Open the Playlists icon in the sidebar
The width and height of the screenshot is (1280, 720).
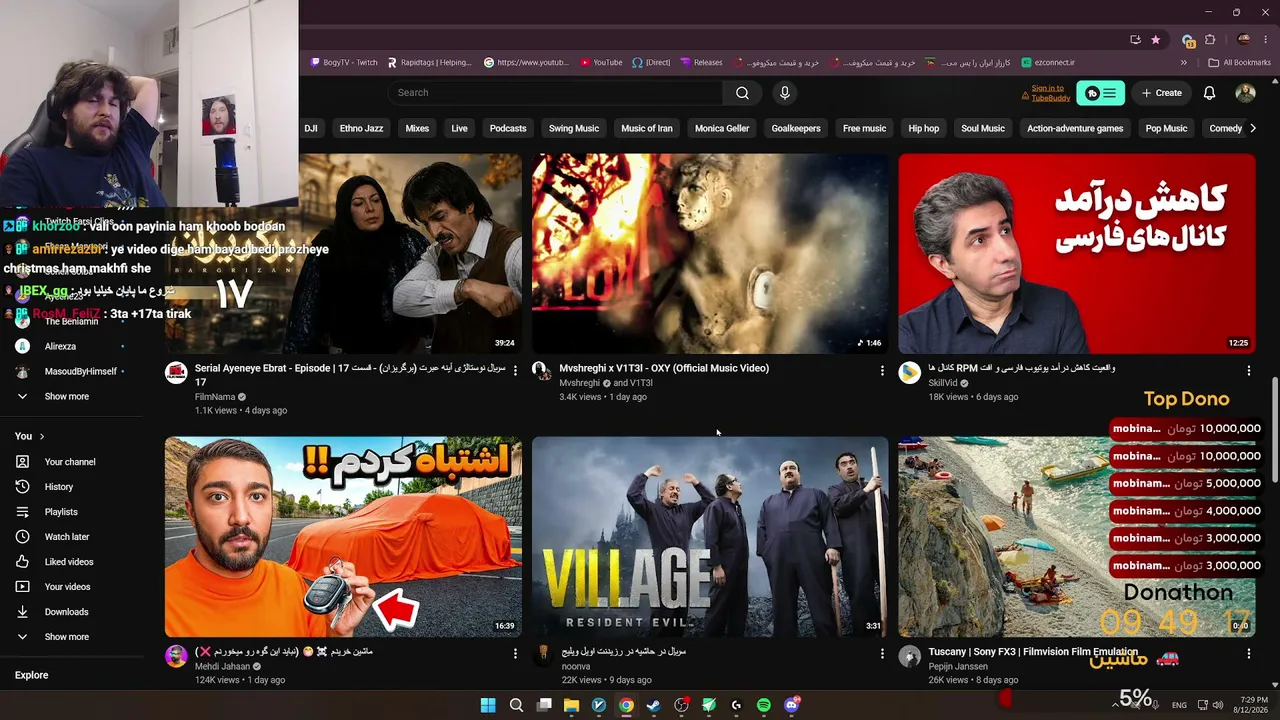22,512
